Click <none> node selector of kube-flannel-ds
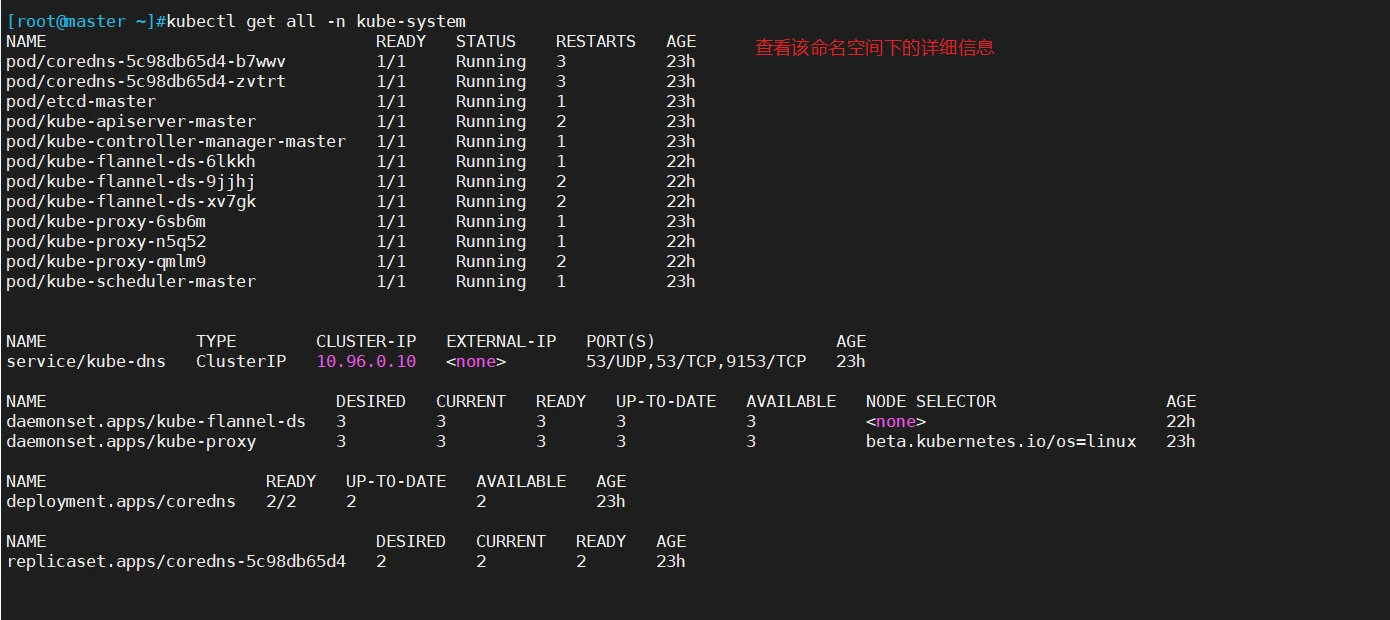Viewport: 1390px width, 620px height. 896,421
